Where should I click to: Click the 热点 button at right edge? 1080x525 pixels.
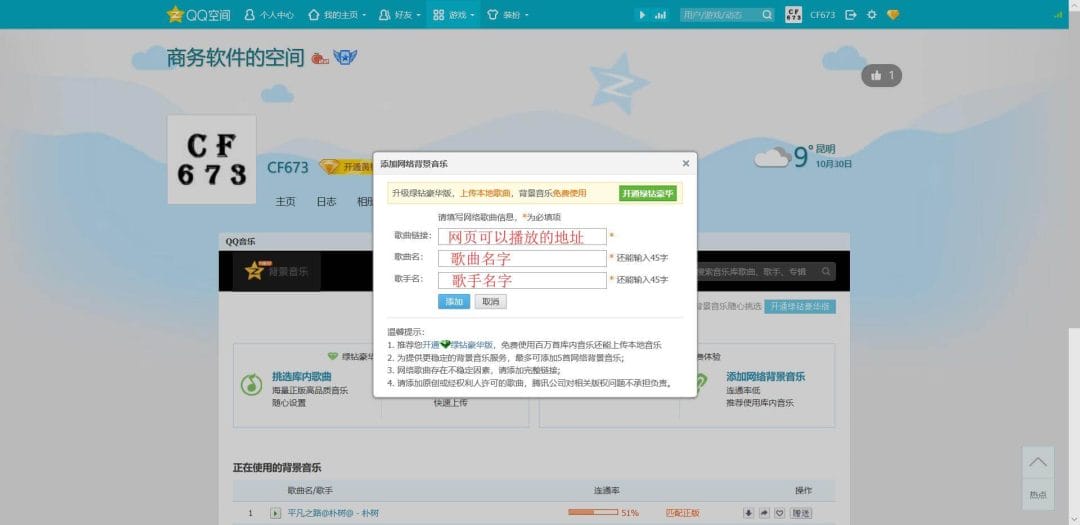1037,495
